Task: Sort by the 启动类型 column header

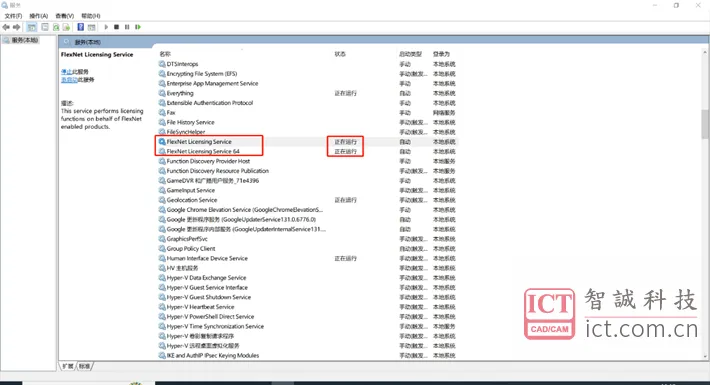Action: [410, 54]
